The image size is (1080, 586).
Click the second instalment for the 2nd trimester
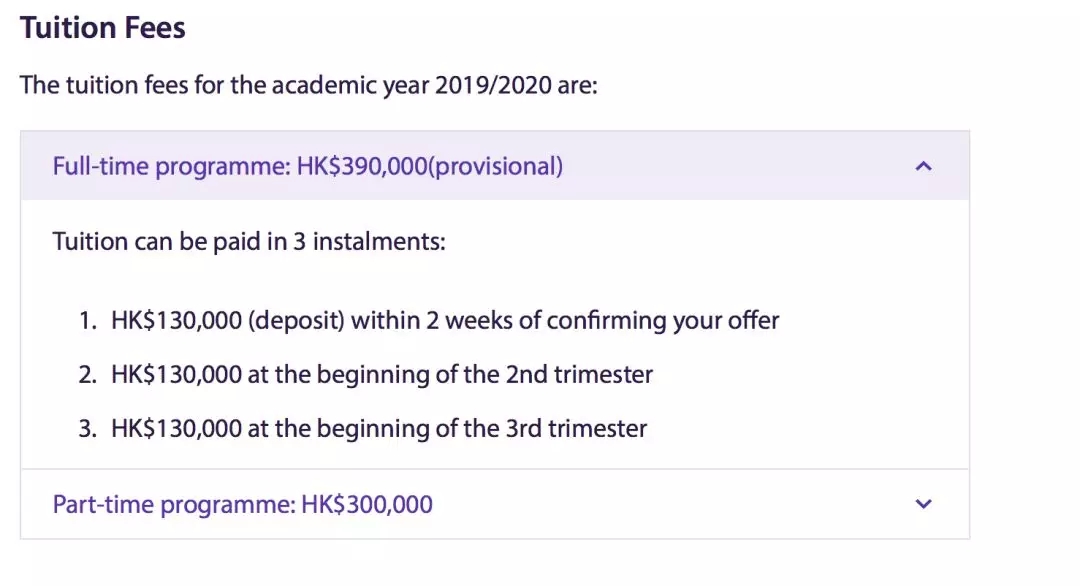(x=365, y=375)
